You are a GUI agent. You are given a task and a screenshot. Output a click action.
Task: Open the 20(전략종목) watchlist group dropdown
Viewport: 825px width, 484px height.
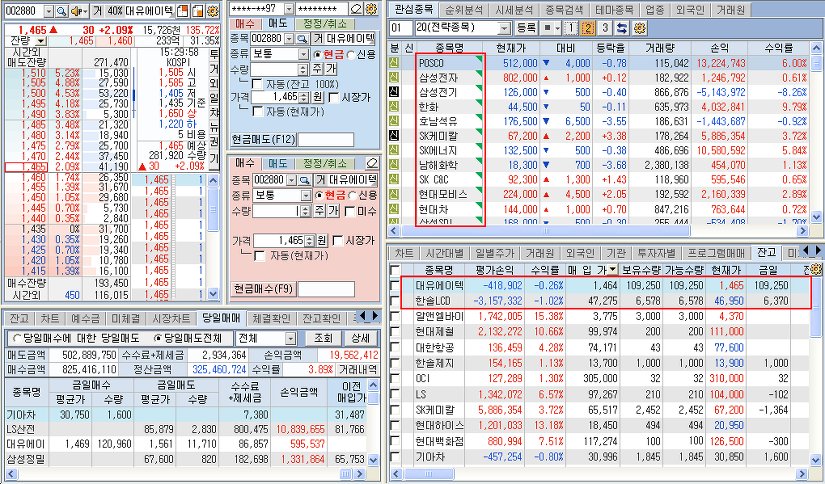pyautogui.click(x=505, y=28)
